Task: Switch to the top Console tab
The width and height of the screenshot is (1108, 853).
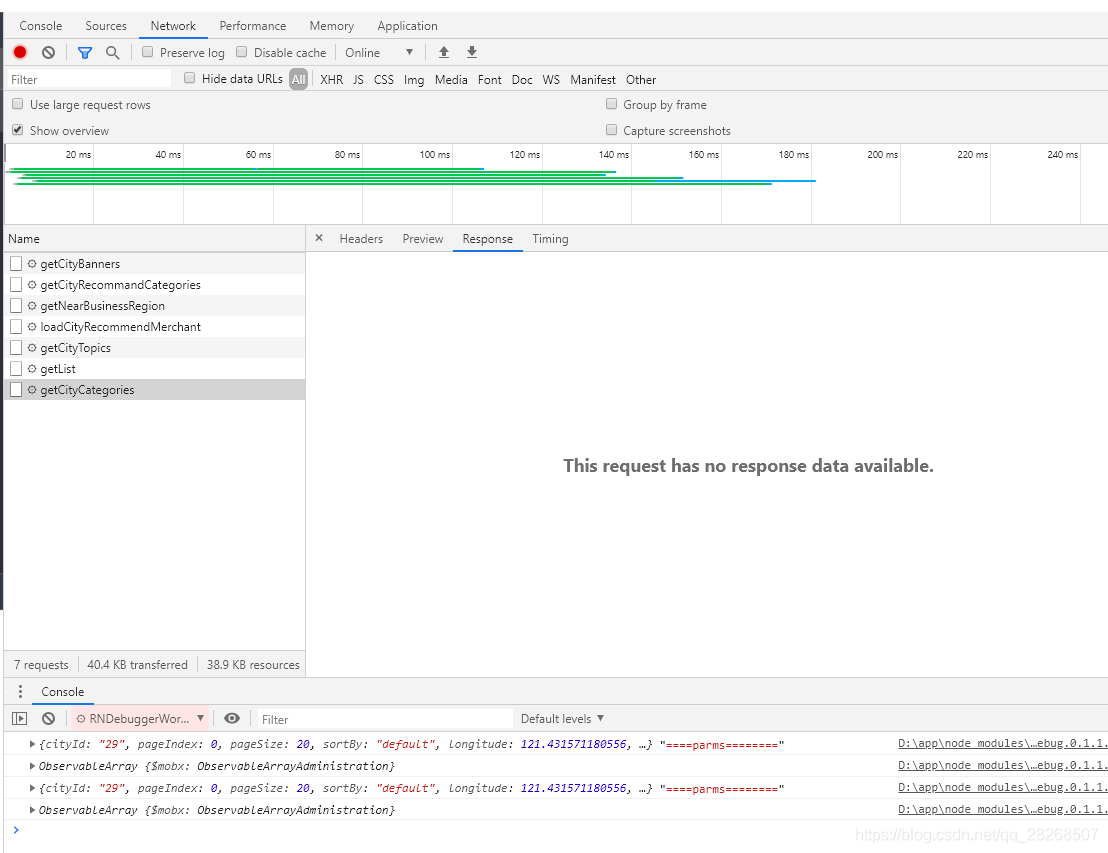Action: click(41, 25)
